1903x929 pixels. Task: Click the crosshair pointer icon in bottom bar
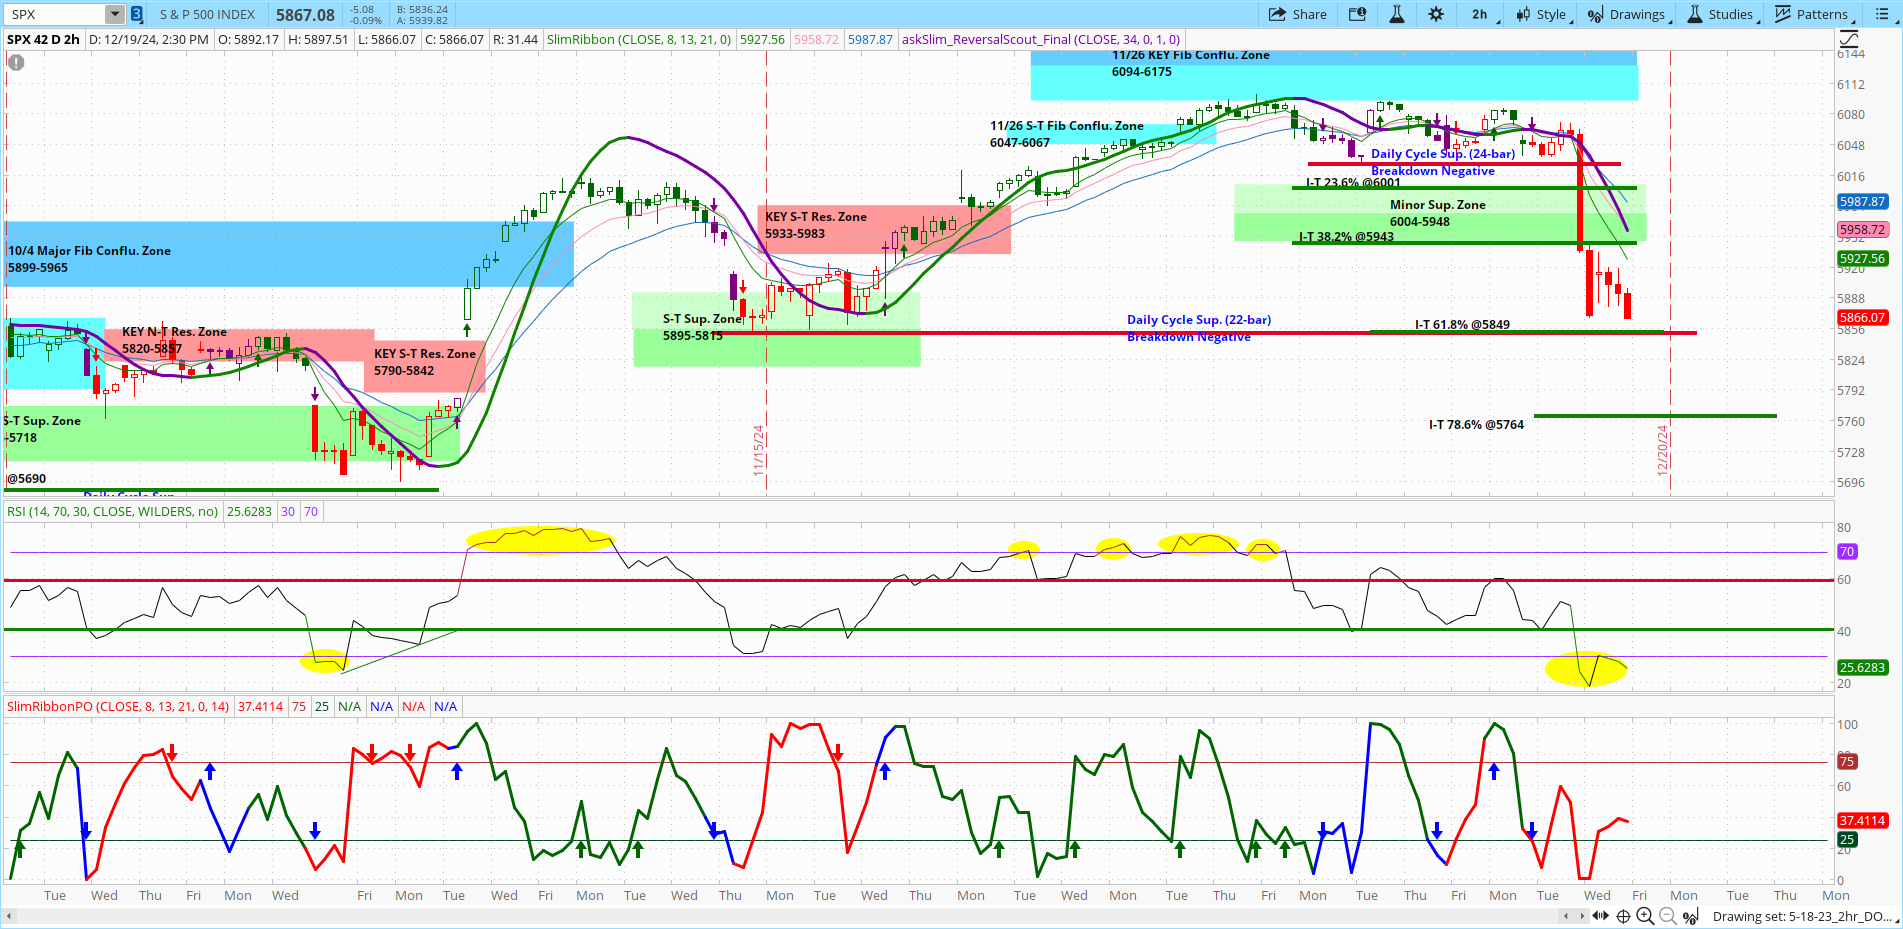tap(1623, 916)
